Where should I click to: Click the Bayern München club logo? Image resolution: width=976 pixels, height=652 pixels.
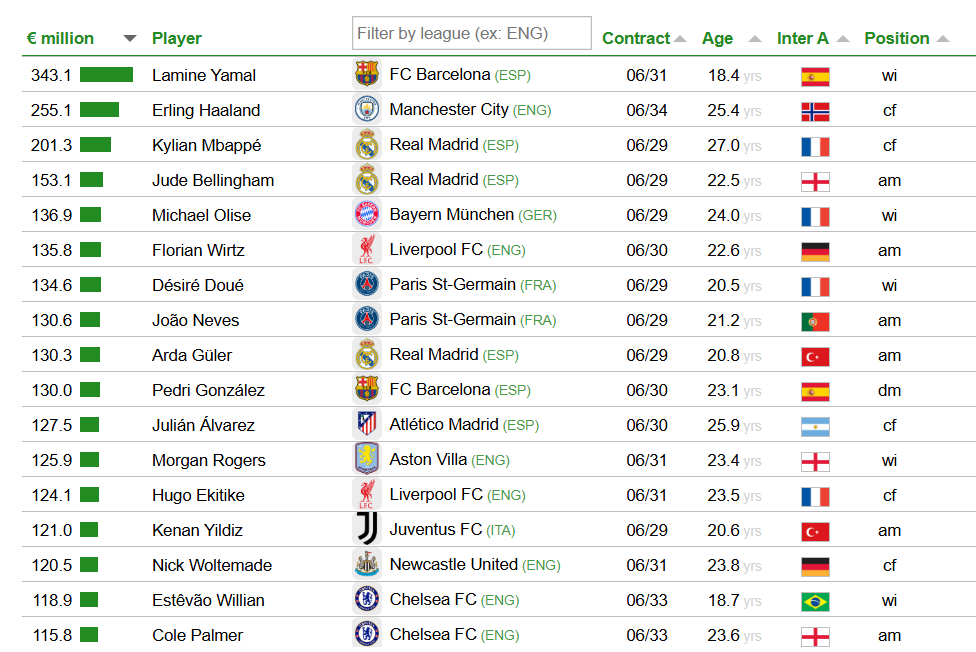point(367,214)
